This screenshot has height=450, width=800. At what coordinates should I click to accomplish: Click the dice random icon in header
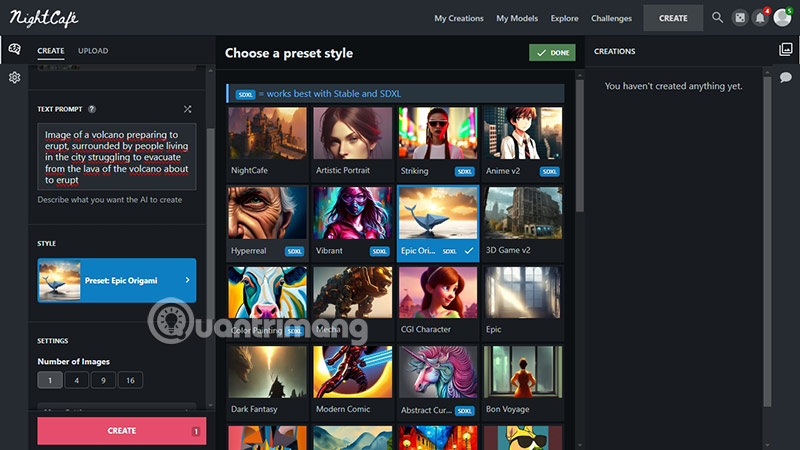740,18
